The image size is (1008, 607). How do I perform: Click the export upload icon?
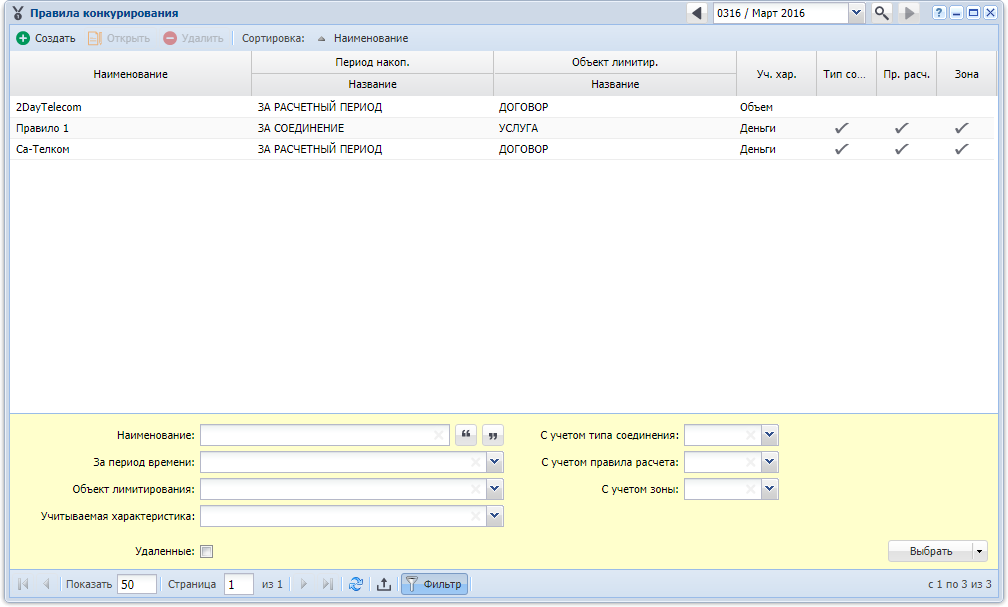(384, 584)
